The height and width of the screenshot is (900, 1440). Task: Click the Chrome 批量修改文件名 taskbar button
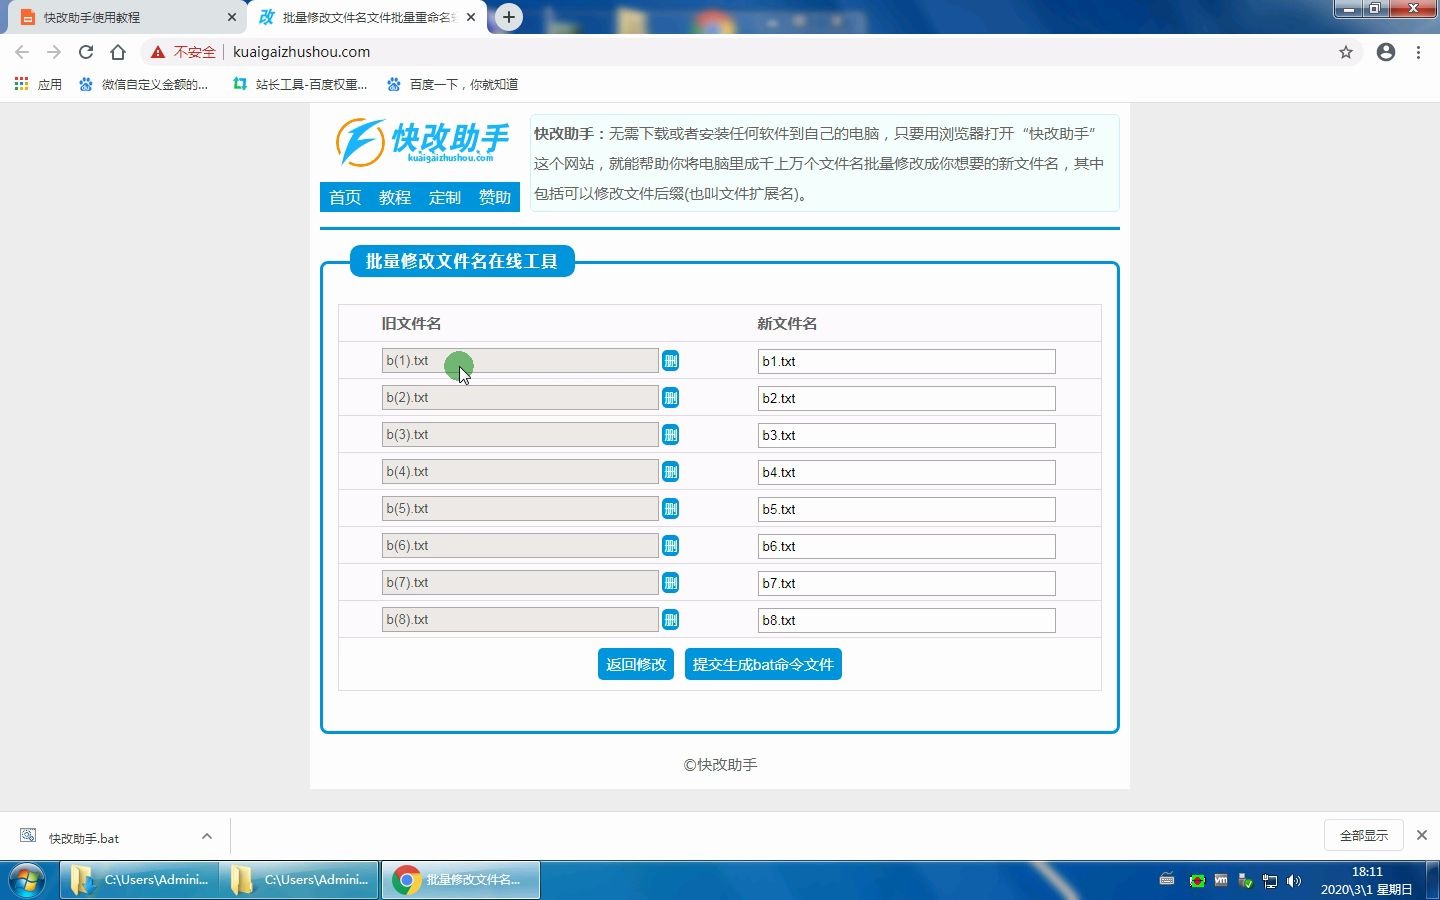click(461, 880)
